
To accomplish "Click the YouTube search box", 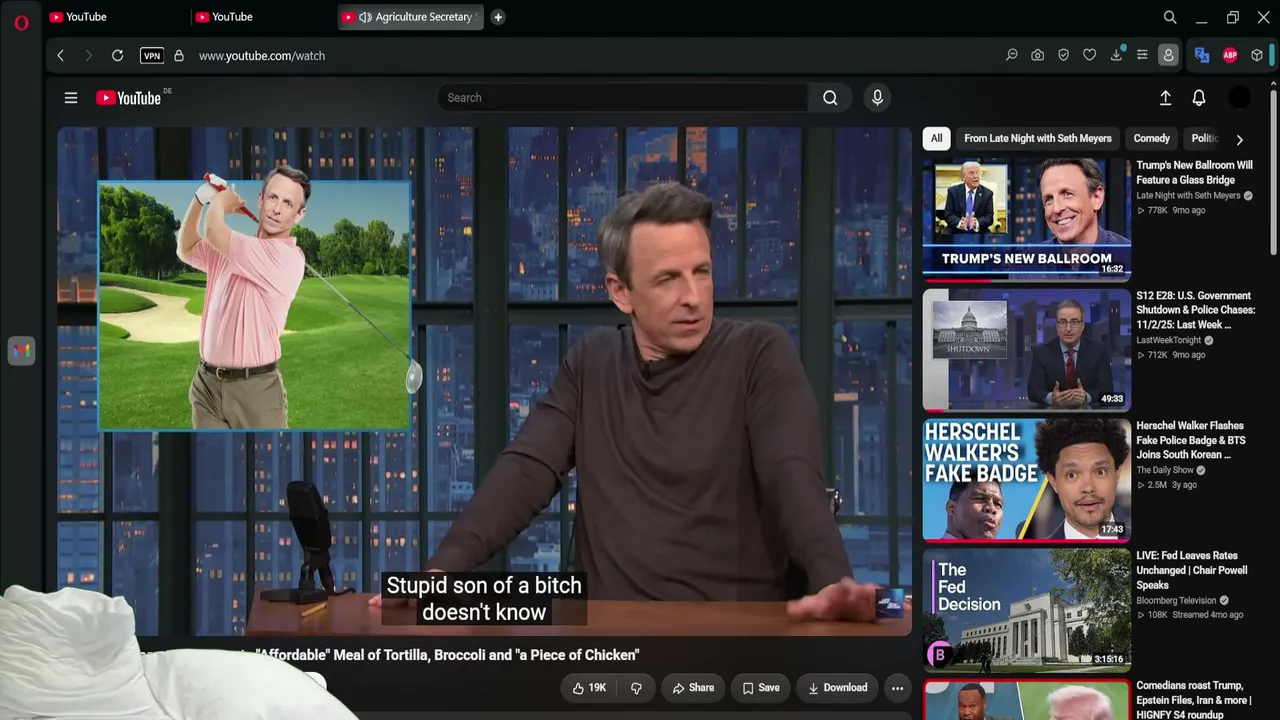I will 622,98.
